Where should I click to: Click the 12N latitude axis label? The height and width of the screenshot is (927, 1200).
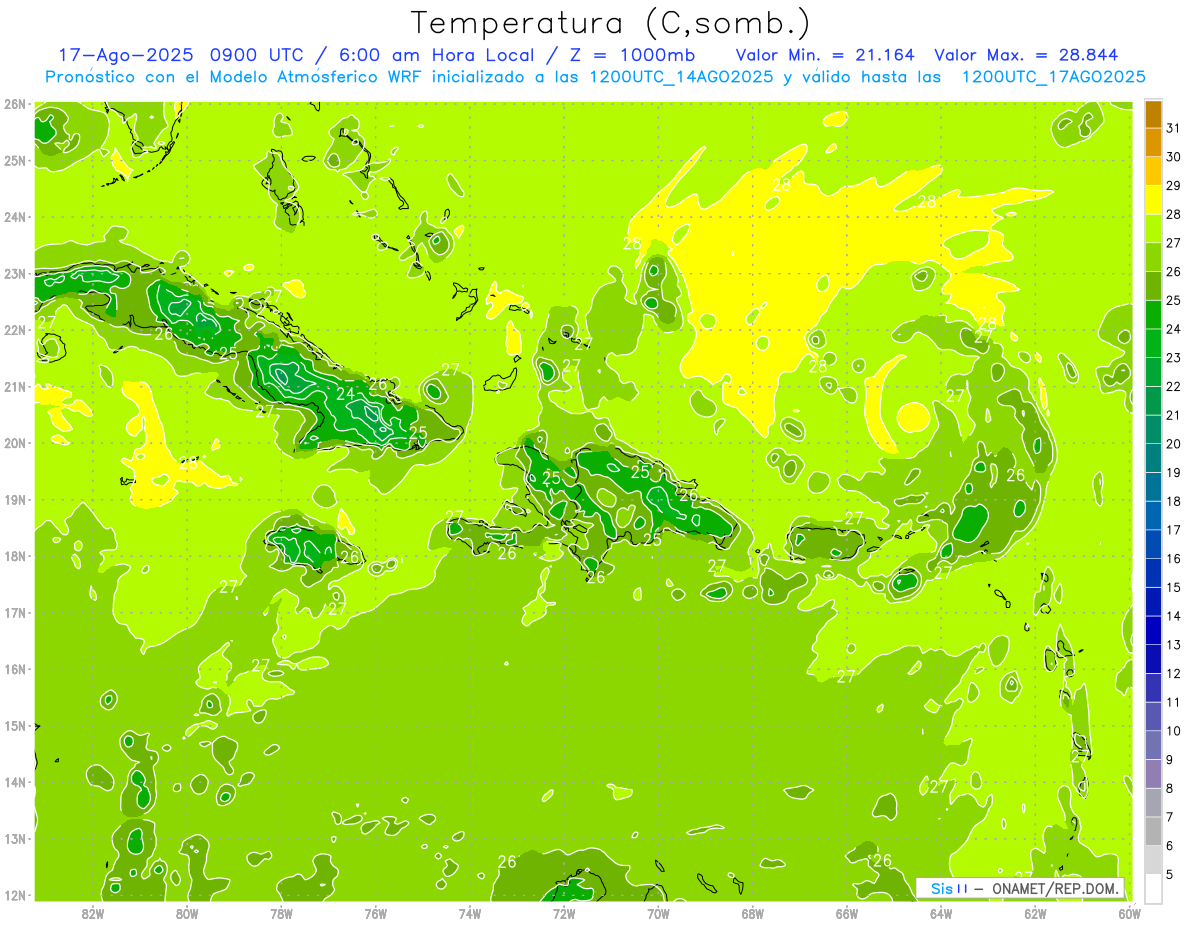(14, 895)
